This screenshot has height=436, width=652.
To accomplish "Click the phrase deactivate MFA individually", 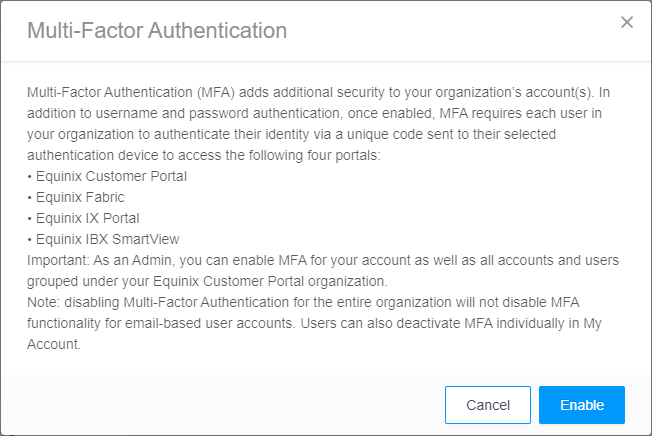I will click(x=481, y=323).
